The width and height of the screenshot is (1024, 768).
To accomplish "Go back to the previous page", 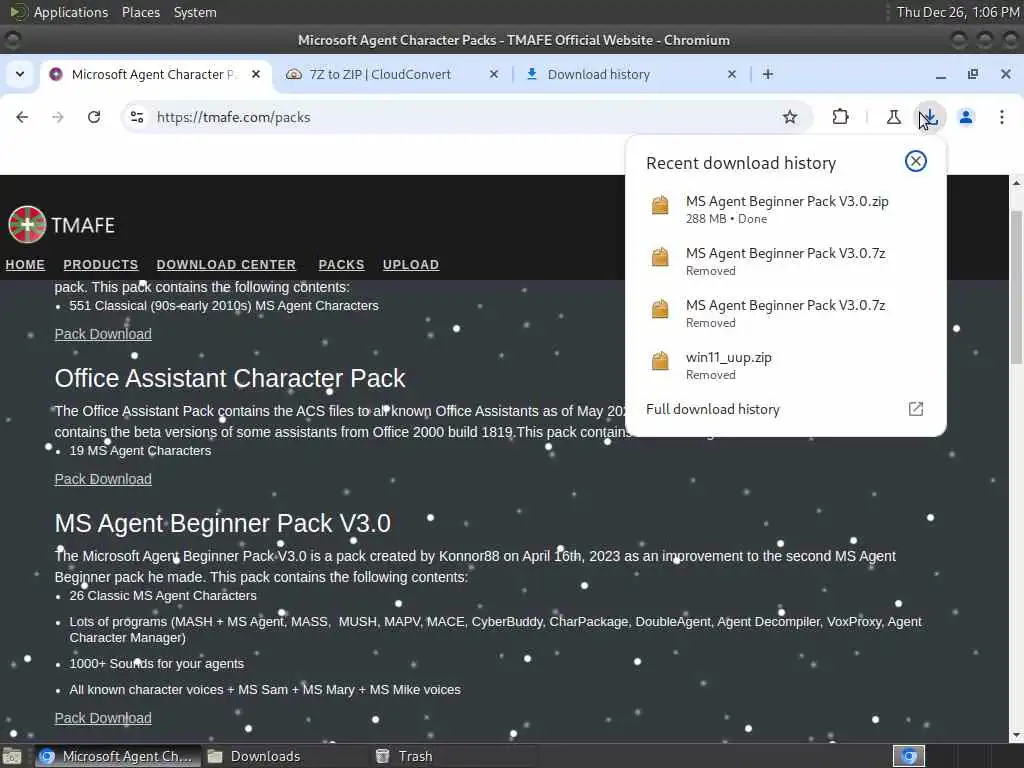I will [22, 117].
